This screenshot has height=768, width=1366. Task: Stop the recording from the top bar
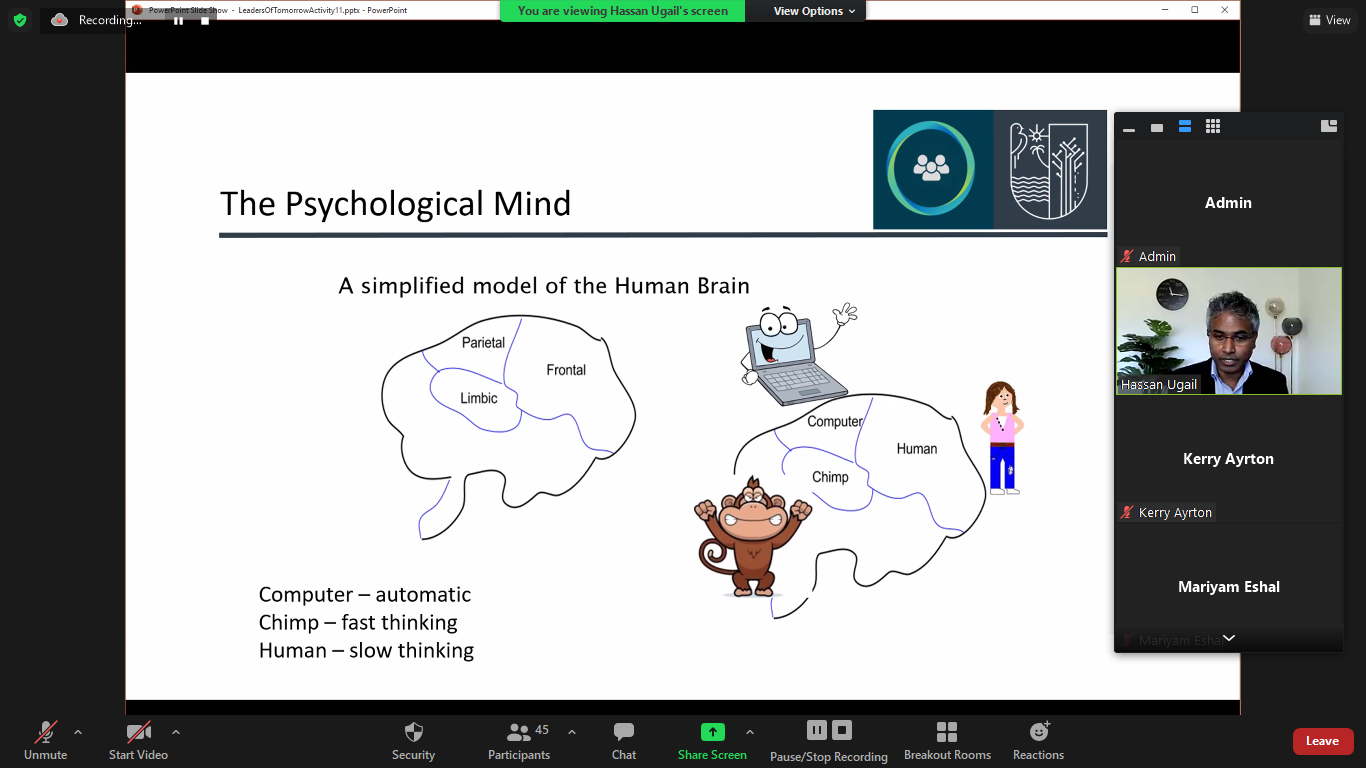tap(204, 20)
